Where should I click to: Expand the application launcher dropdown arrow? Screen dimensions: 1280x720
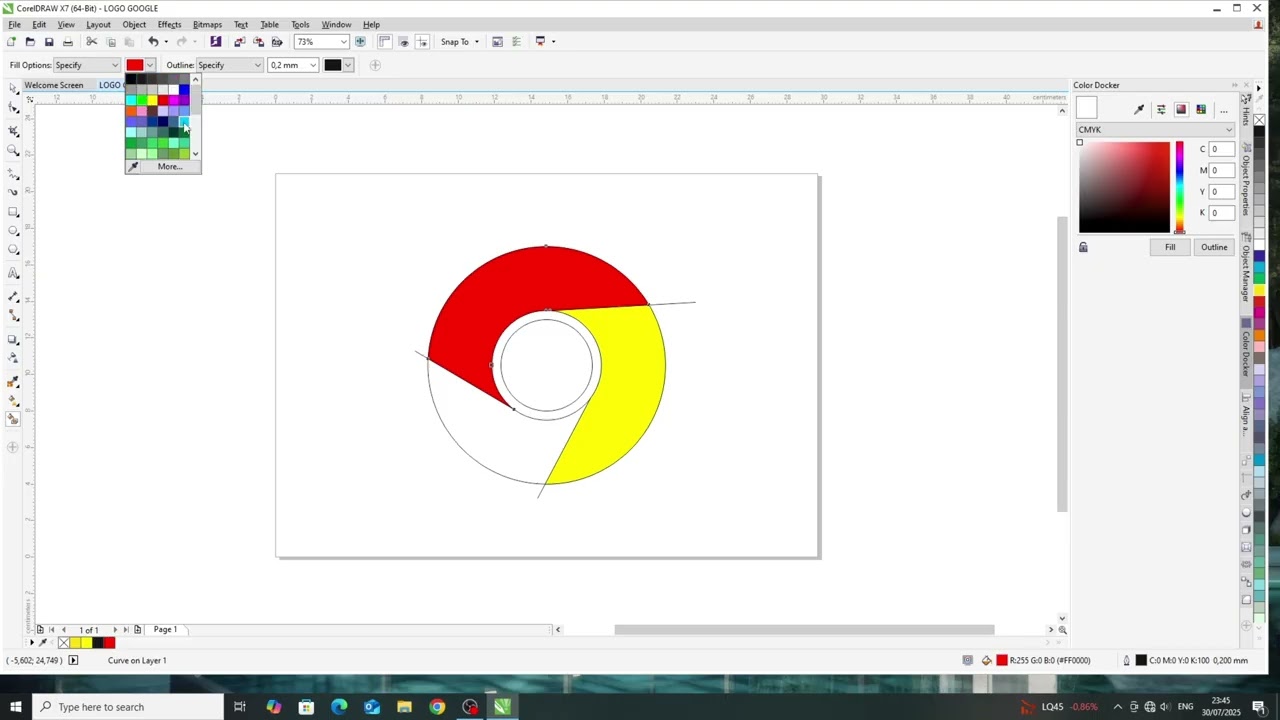[x=553, y=42]
